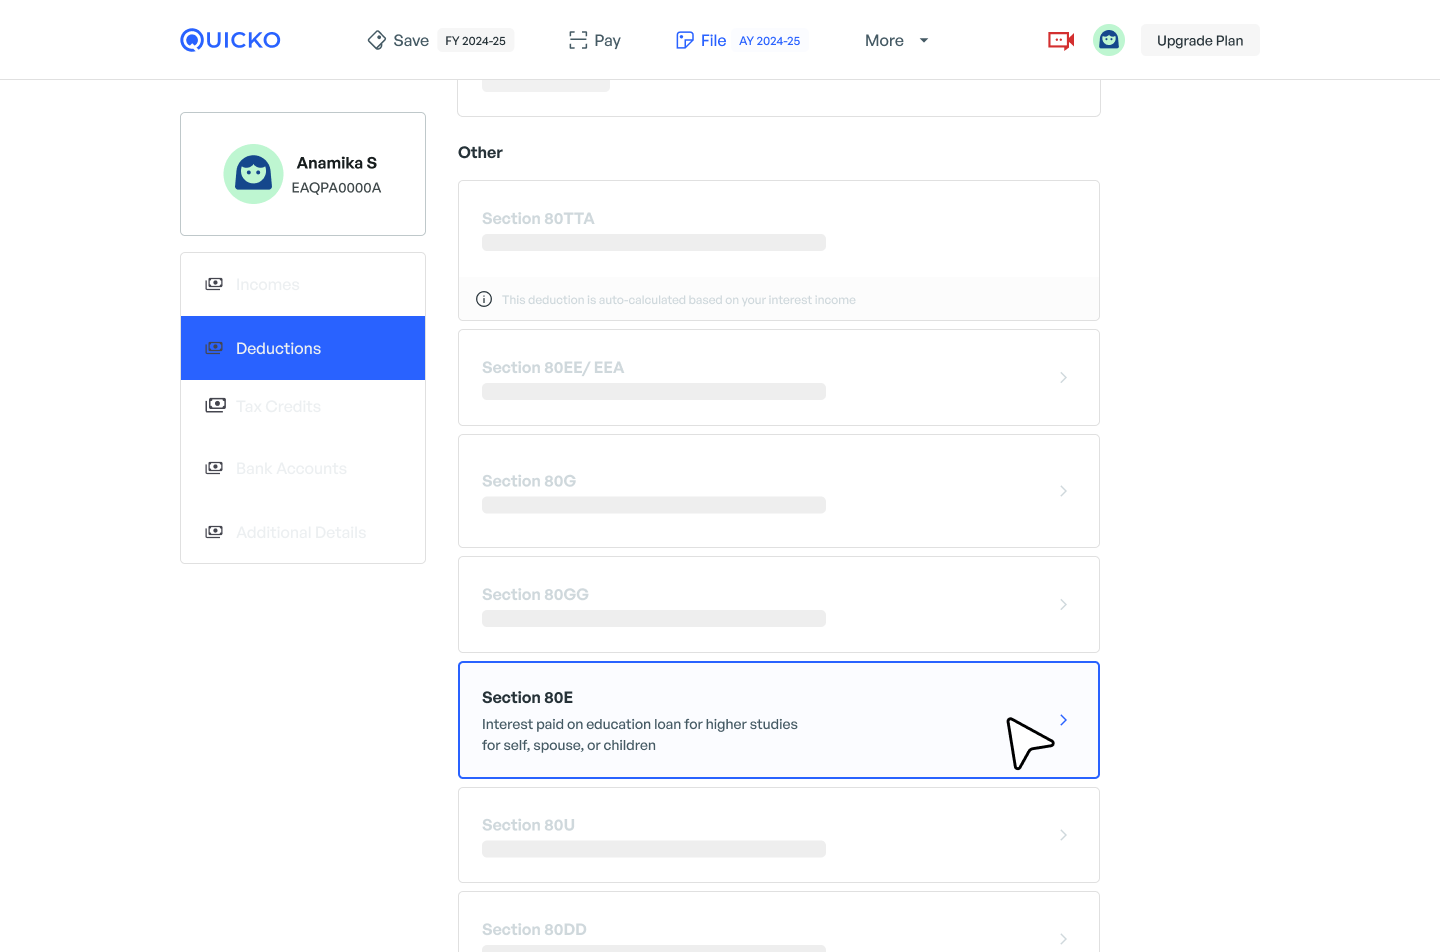Click the red video camera icon

click(x=1061, y=40)
